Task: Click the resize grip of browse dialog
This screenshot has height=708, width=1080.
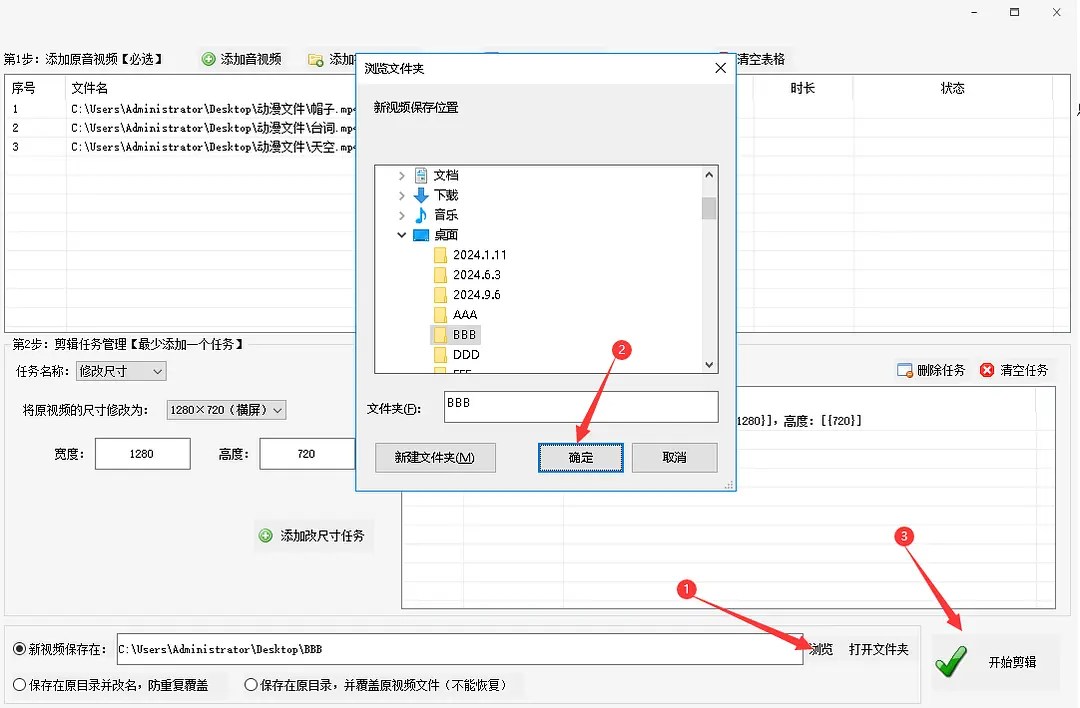Action: (x=729, y=485)
